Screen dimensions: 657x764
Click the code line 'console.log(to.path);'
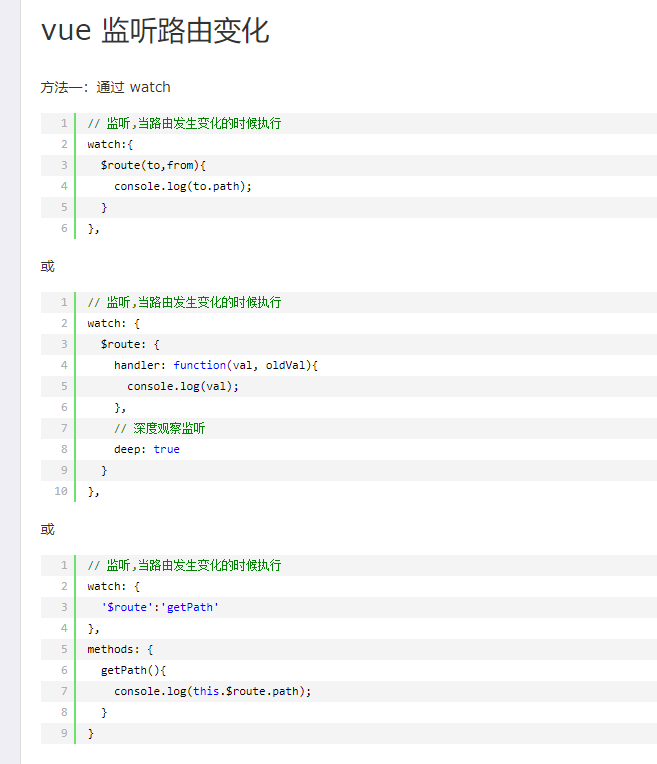pos(183,186)
